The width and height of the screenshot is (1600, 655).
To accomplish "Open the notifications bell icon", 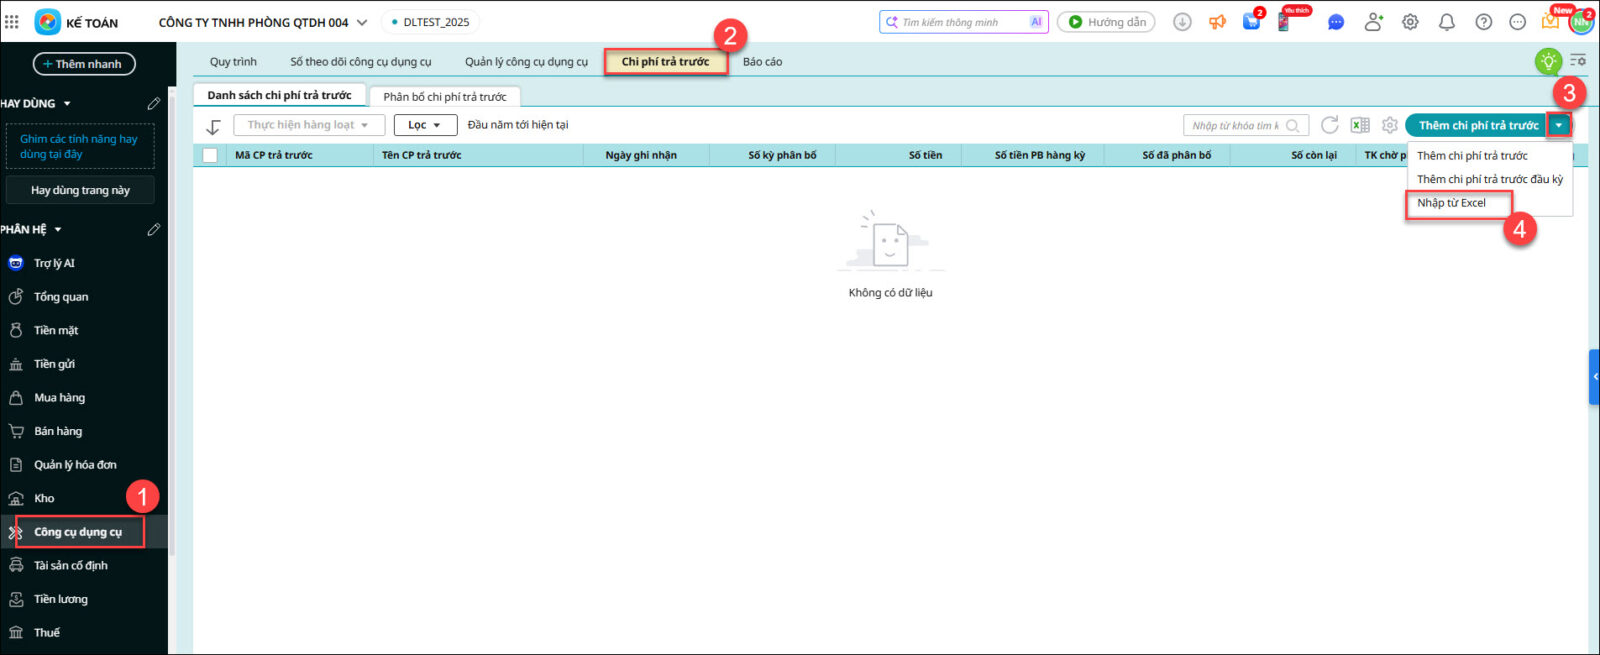I will pyautogui.click(x=1447, y=22).
